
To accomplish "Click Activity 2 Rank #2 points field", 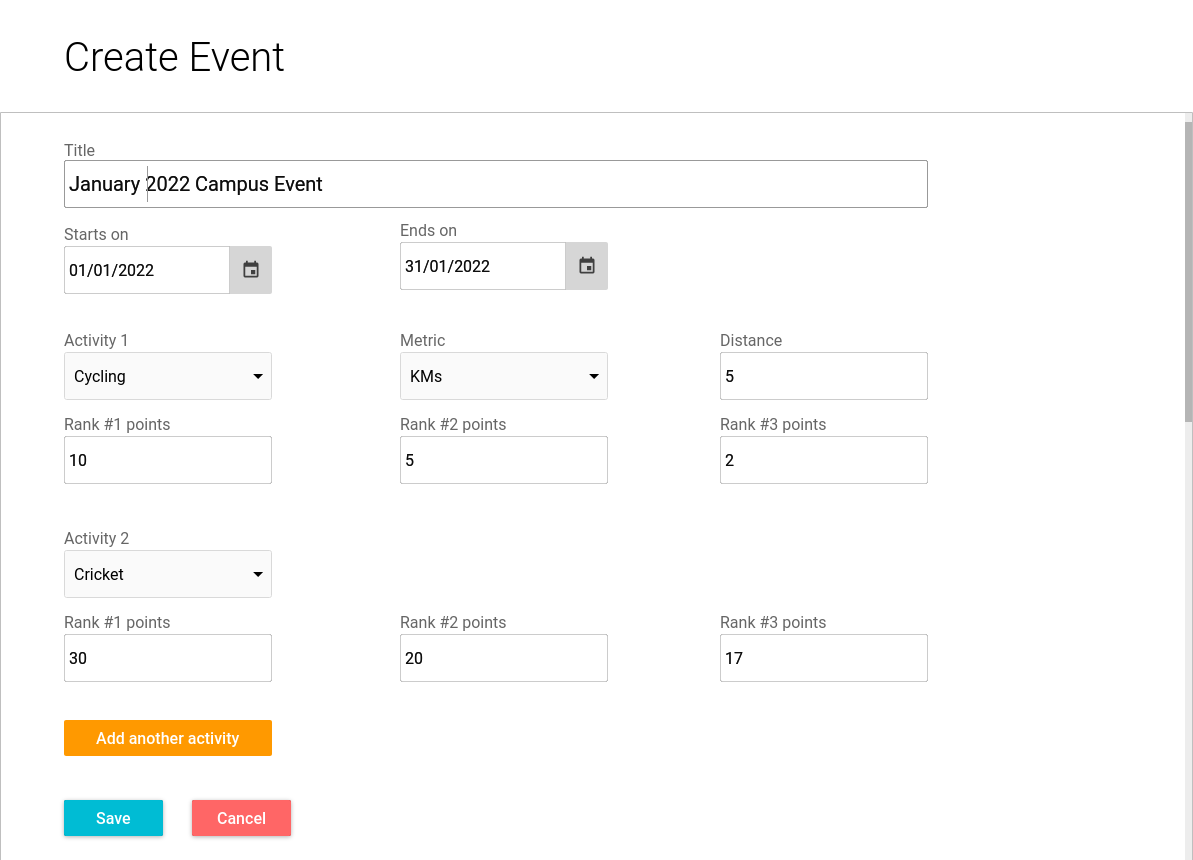I will tap(504, 658).
